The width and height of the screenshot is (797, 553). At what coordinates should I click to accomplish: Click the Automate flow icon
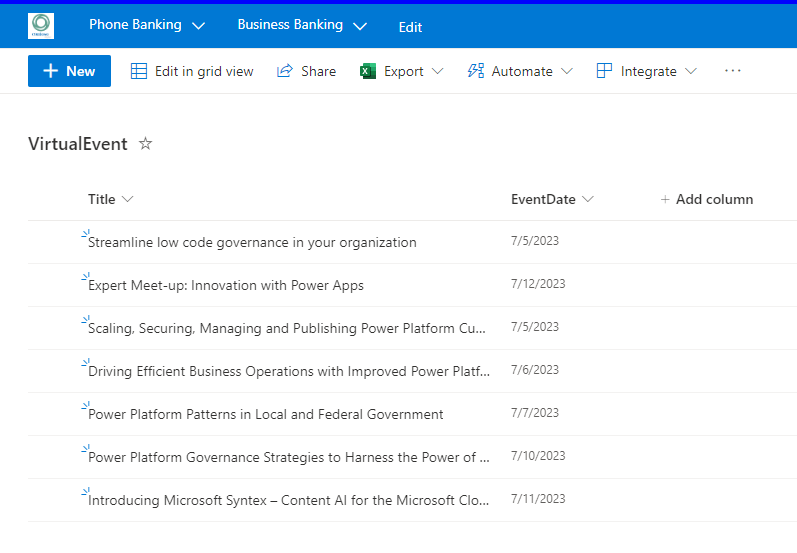(476, 71)
